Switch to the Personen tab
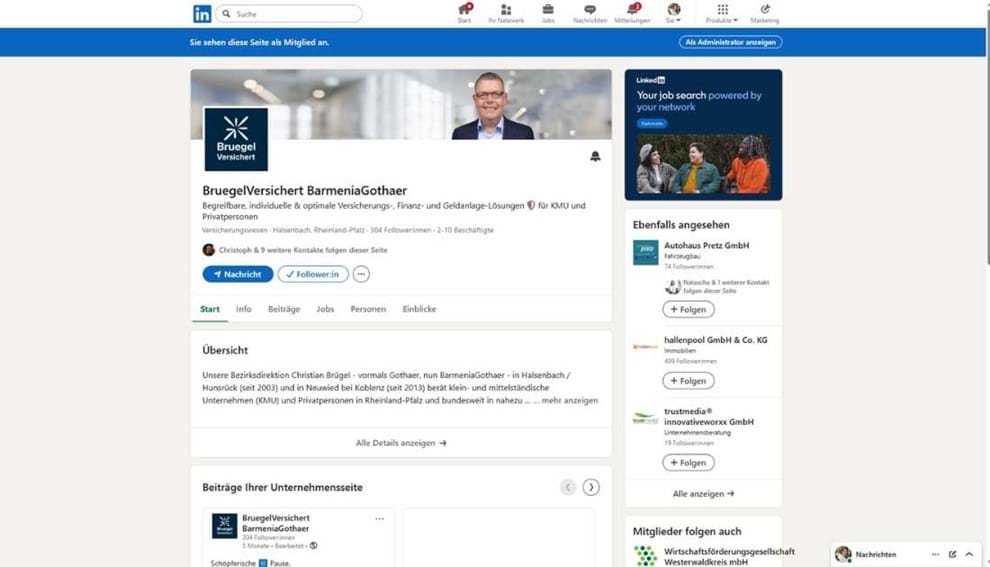This screenshot has width=990, height=567. coord(368,309)
